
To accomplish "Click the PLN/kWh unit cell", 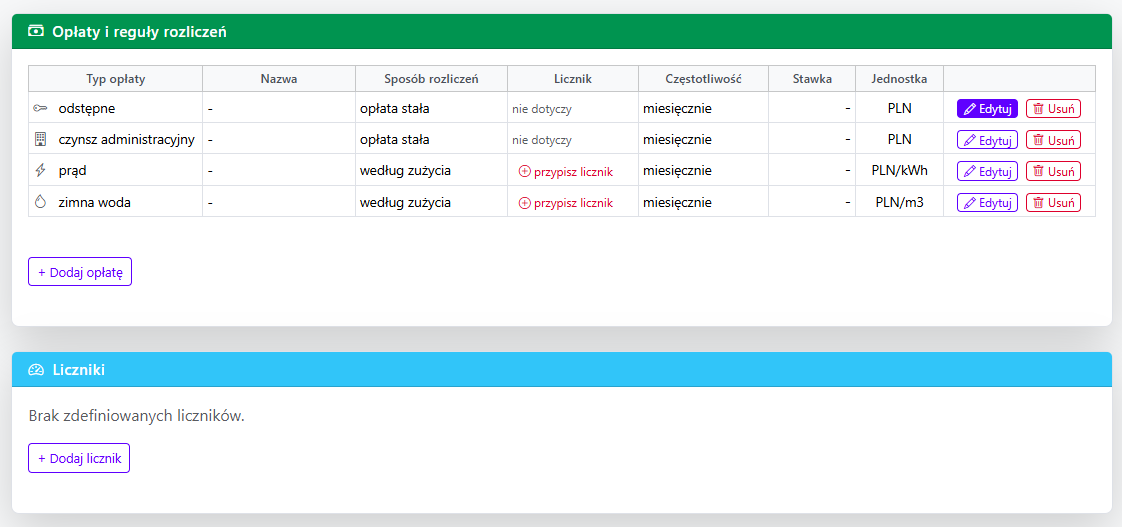I will (x=899, y=172).
